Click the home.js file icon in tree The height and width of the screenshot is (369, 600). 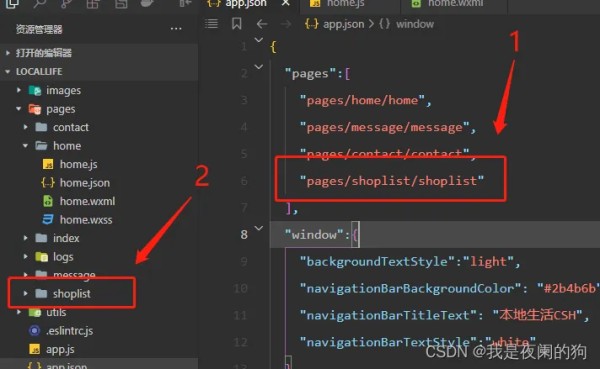[x=48, y=164]
